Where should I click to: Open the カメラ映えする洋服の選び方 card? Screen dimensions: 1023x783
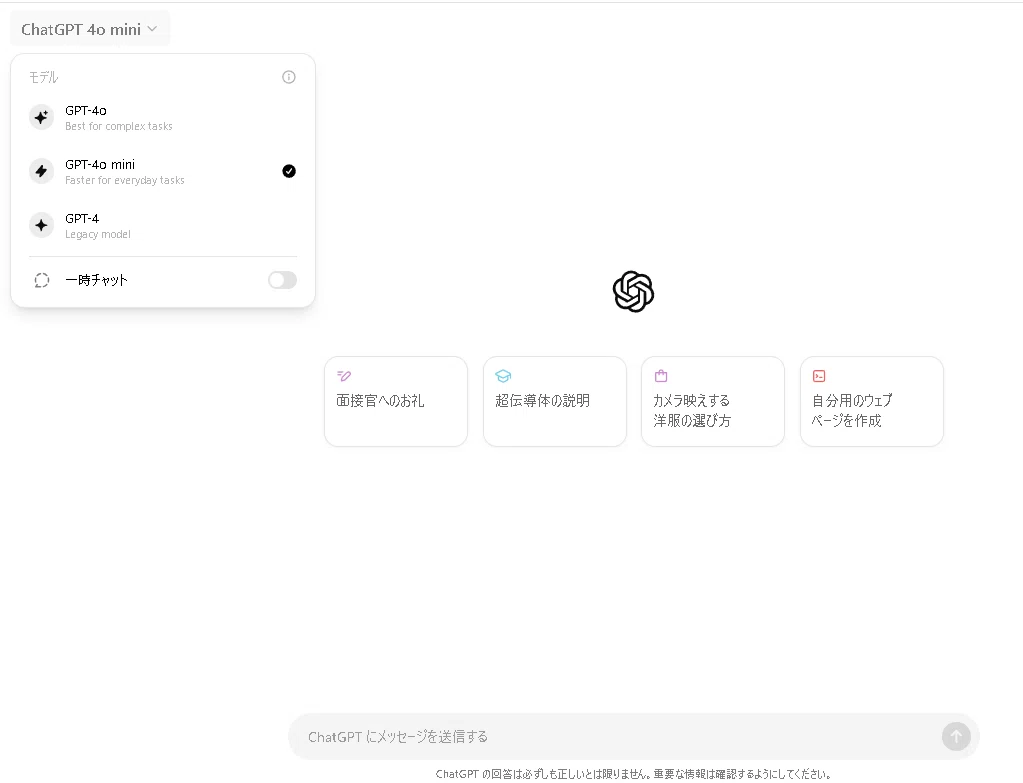click(x=713, y=401)
